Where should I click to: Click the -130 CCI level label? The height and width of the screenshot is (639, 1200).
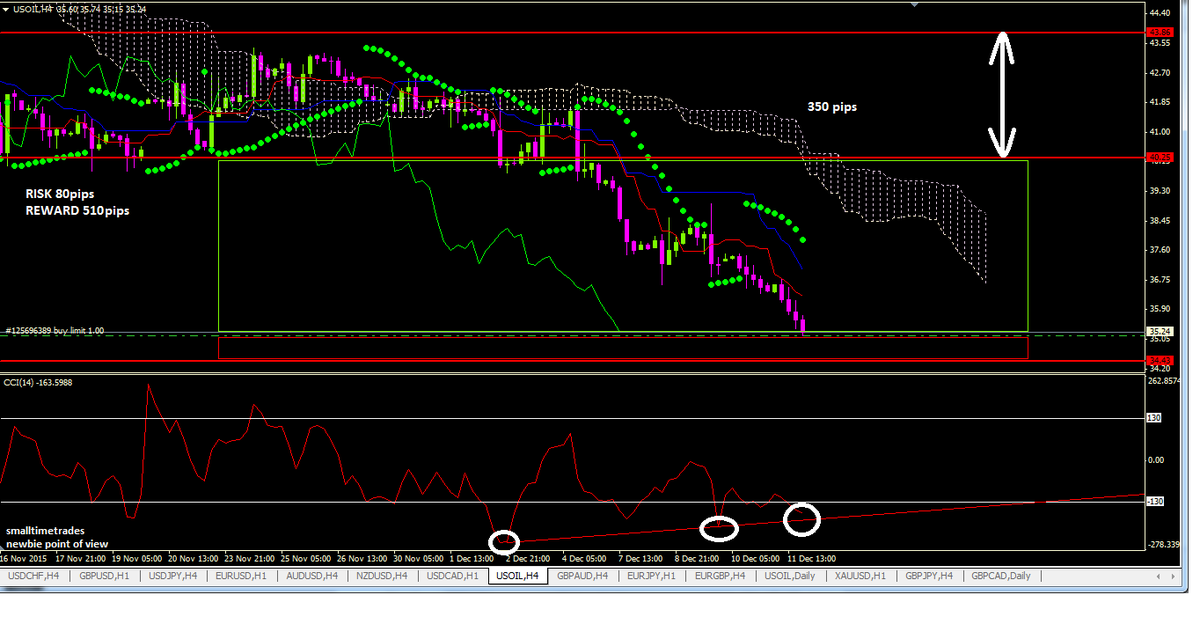point(1154,501)
